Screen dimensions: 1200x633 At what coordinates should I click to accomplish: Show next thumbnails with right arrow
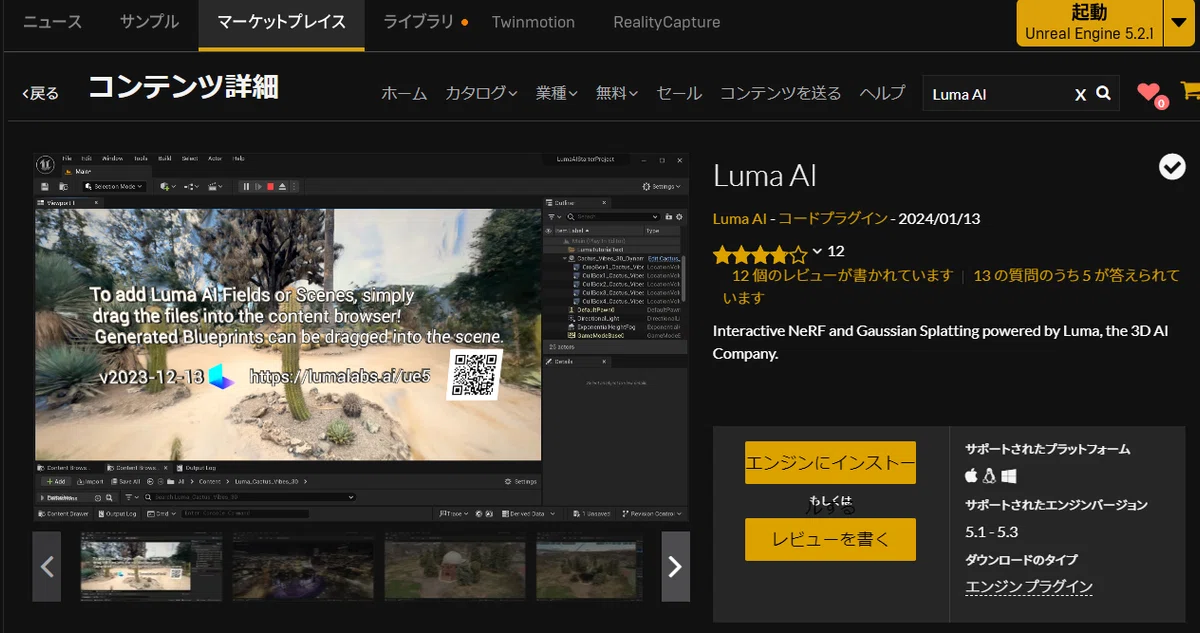coord(675,566)
